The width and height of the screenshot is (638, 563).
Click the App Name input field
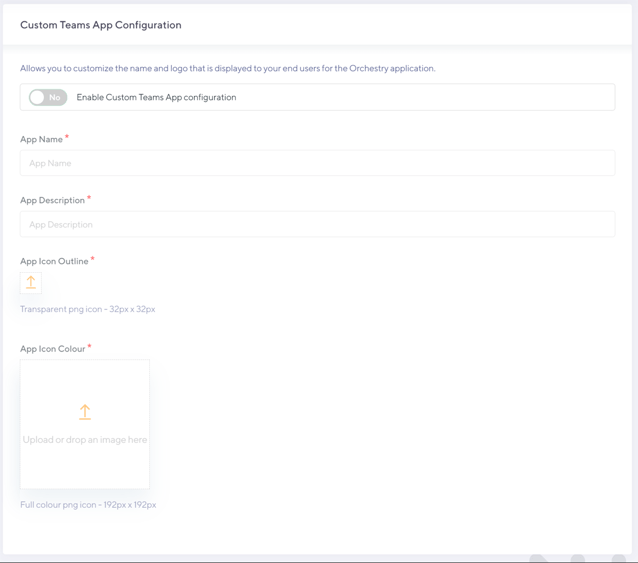(317, 163)
